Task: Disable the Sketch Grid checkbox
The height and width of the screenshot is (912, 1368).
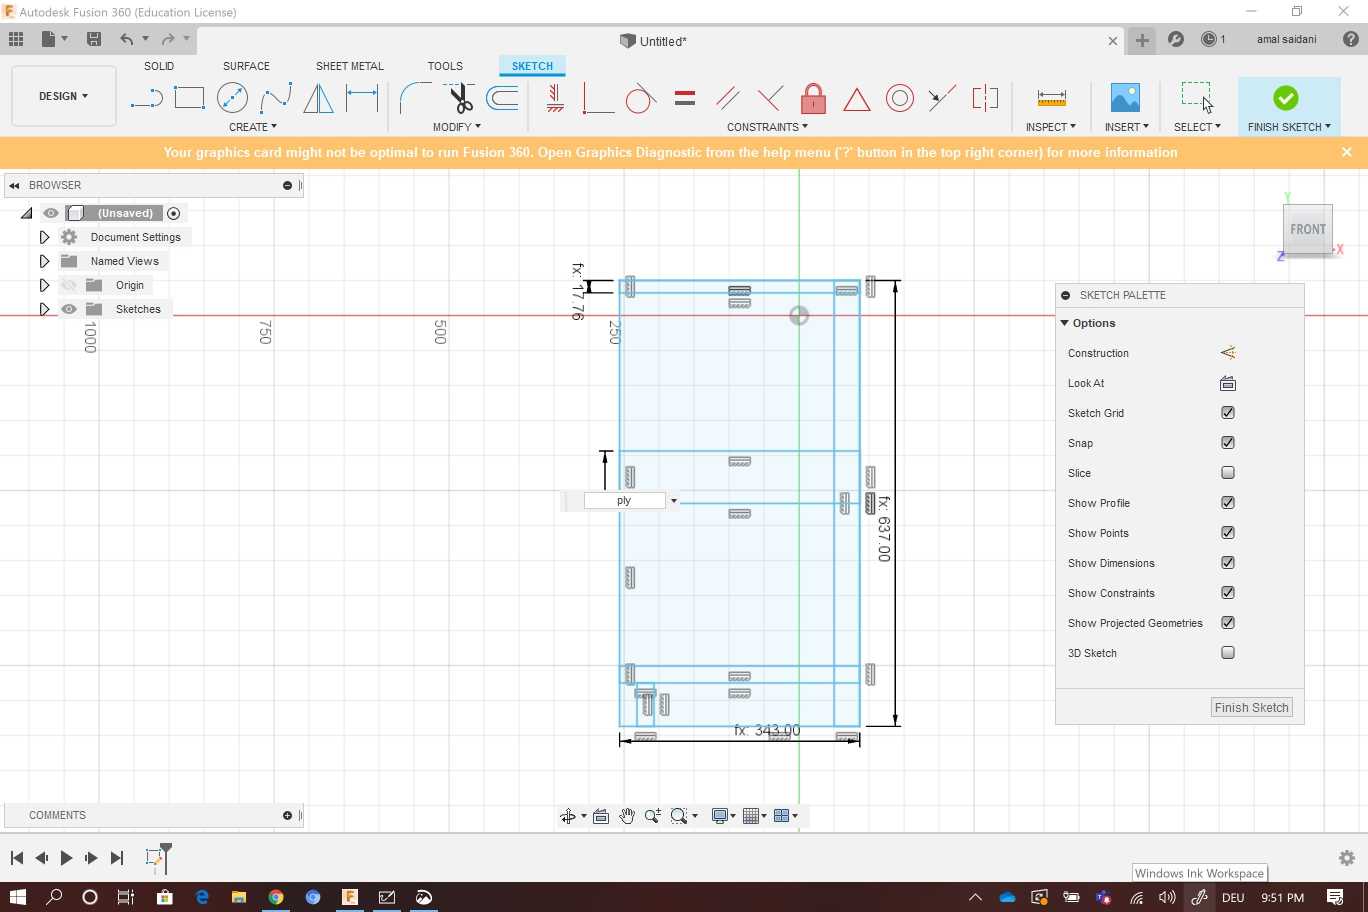Action: pyautogui.click(x=1228, y=413)
